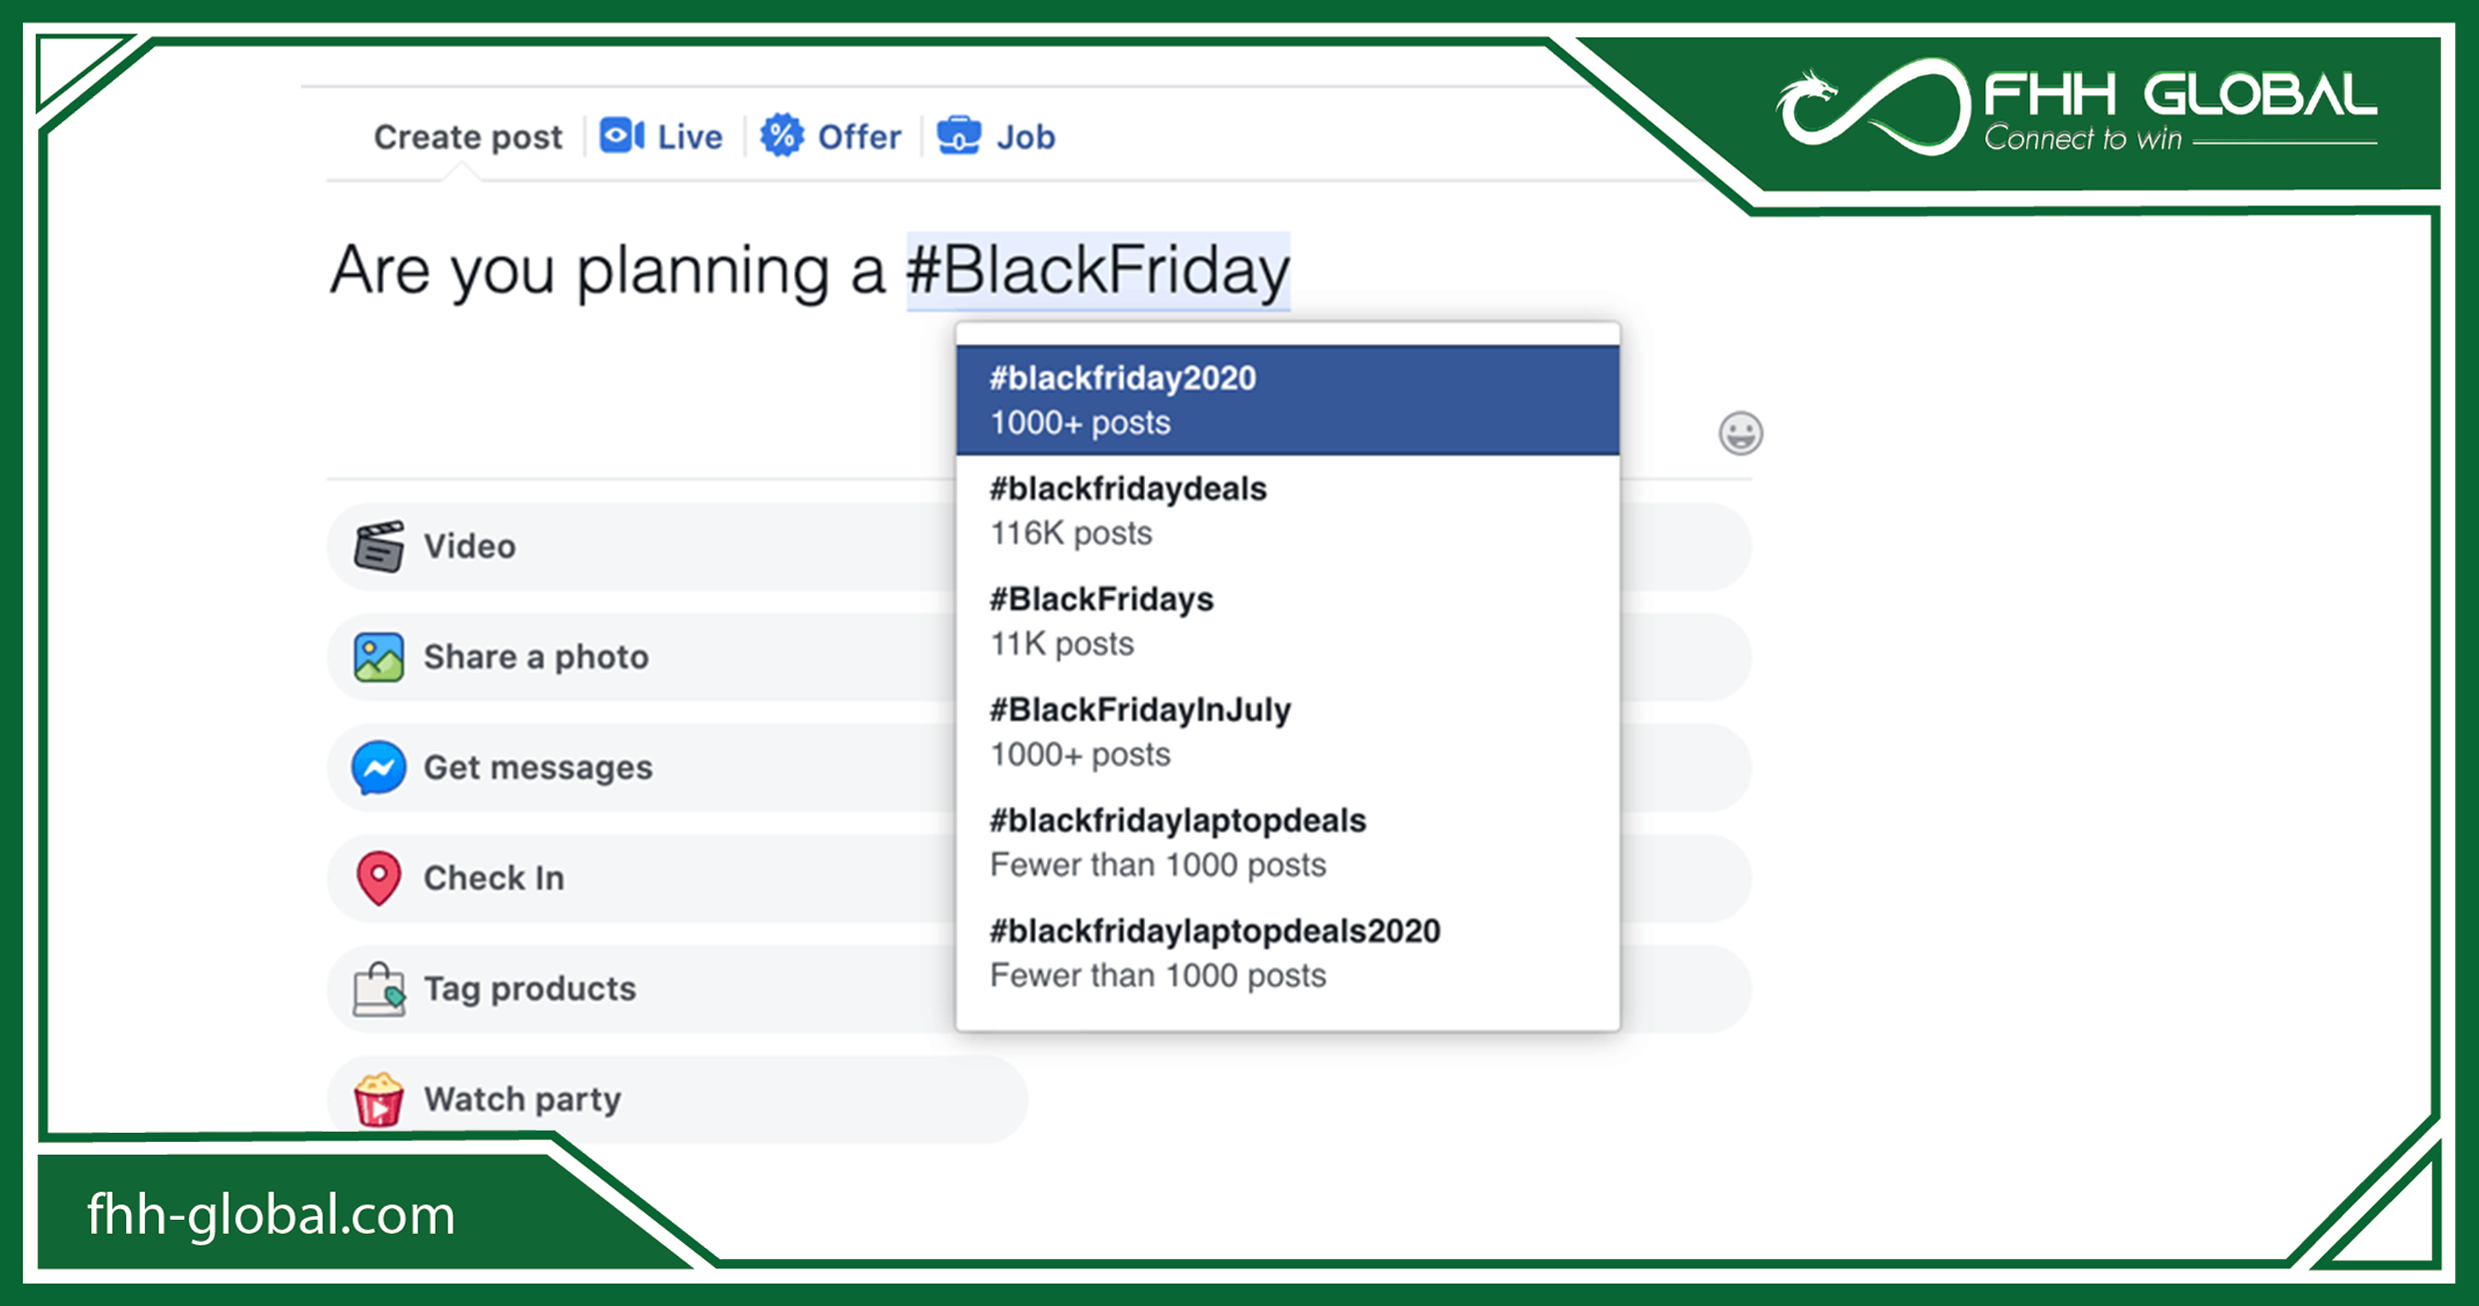
Task: Choose the #blackfridaylaptopdeals hashtag
Action: pos(1178,841)
